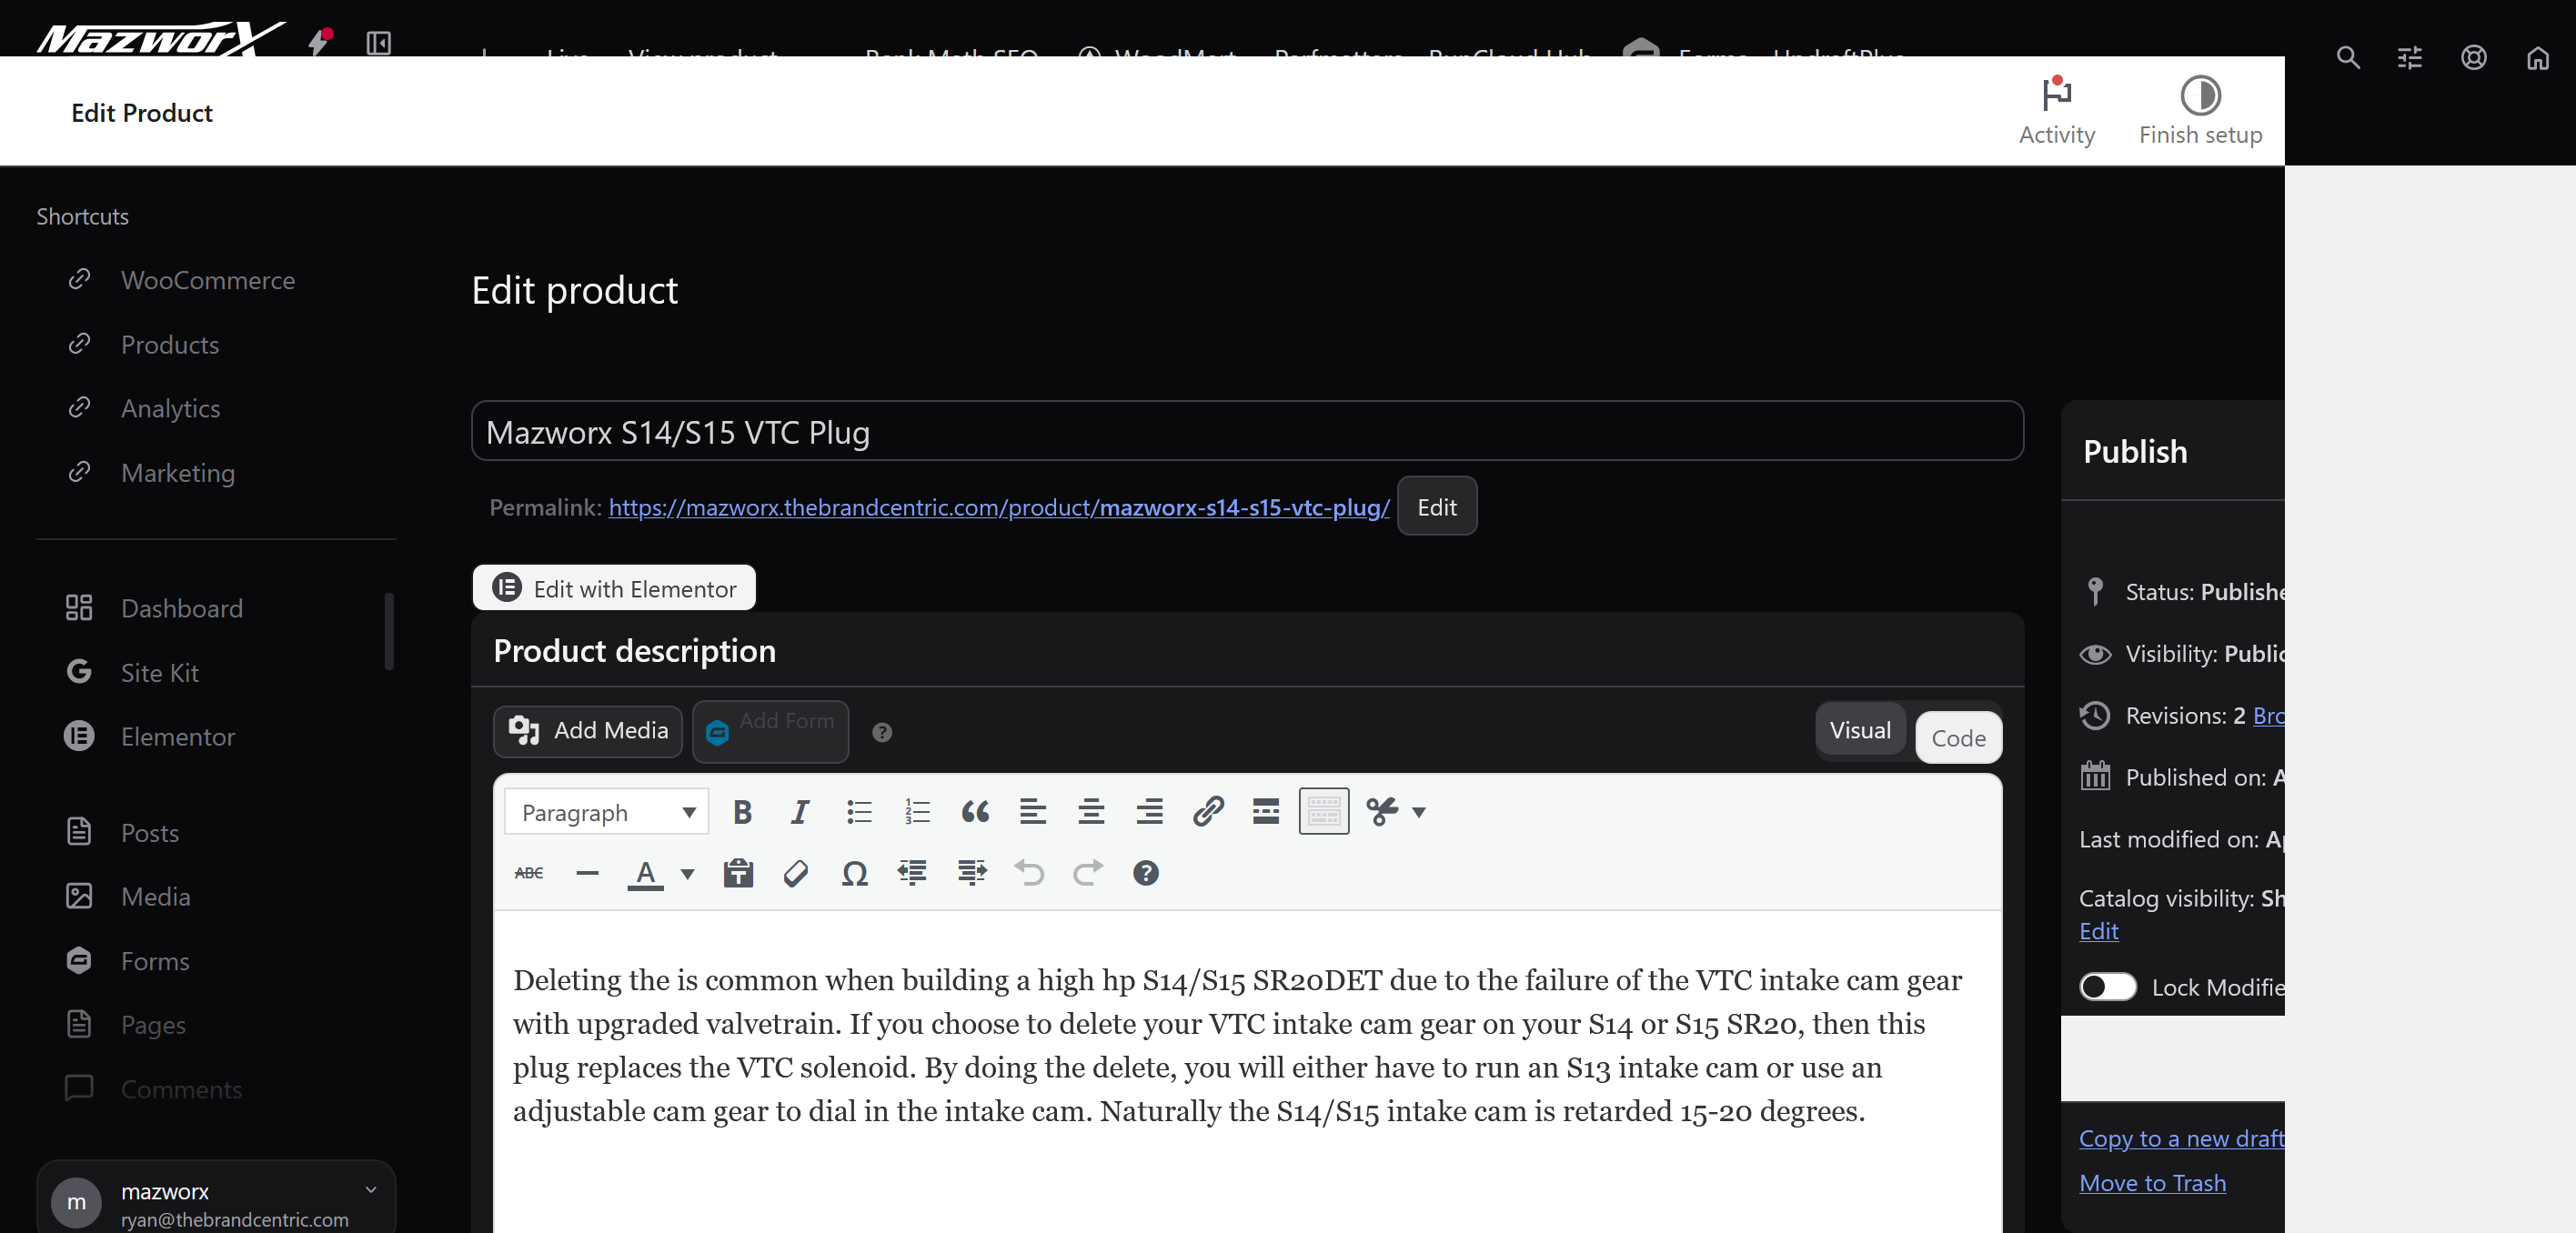Screen dimensions: 2576x1233
Task: Move this product to Trash
Action: tap(2152, 1183)
